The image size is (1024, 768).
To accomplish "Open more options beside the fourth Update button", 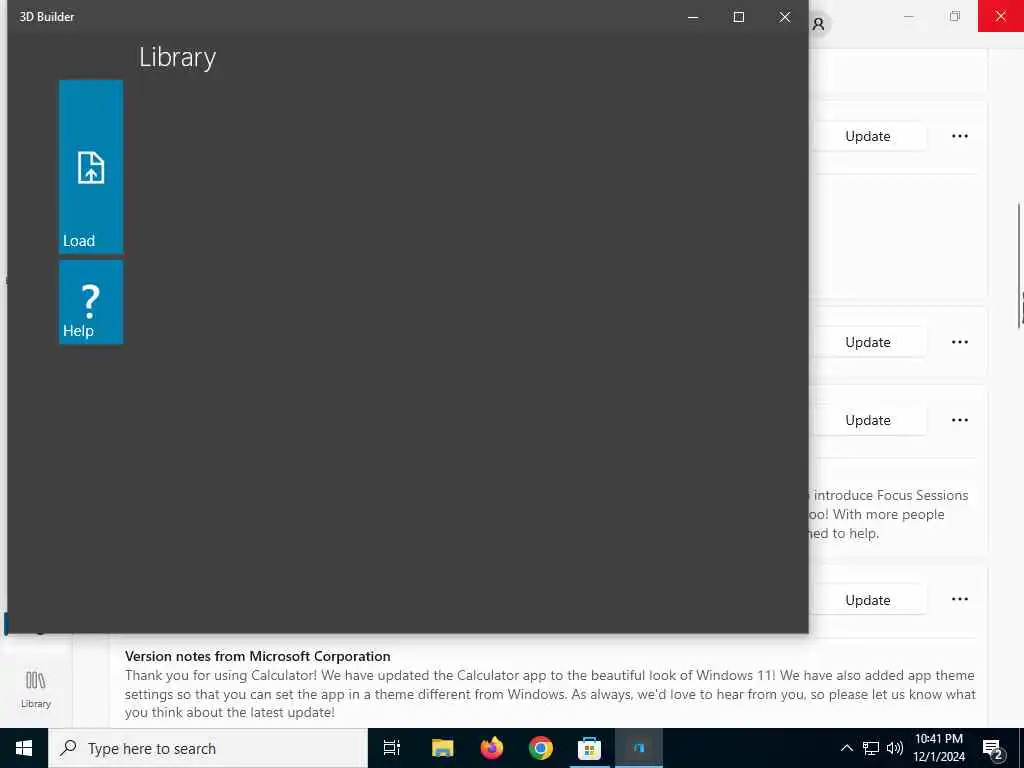I will coord(959,599).
